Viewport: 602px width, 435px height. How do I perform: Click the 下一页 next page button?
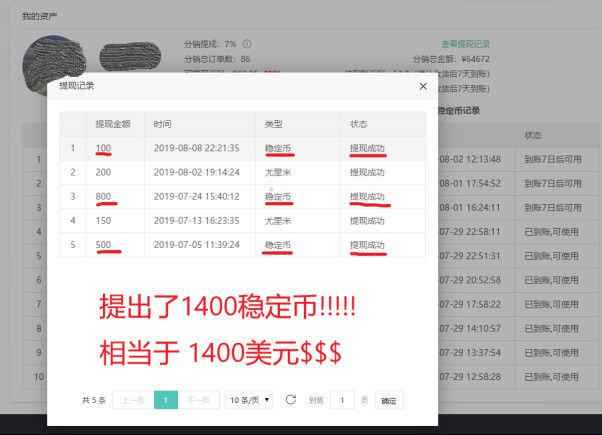point(200,400)
